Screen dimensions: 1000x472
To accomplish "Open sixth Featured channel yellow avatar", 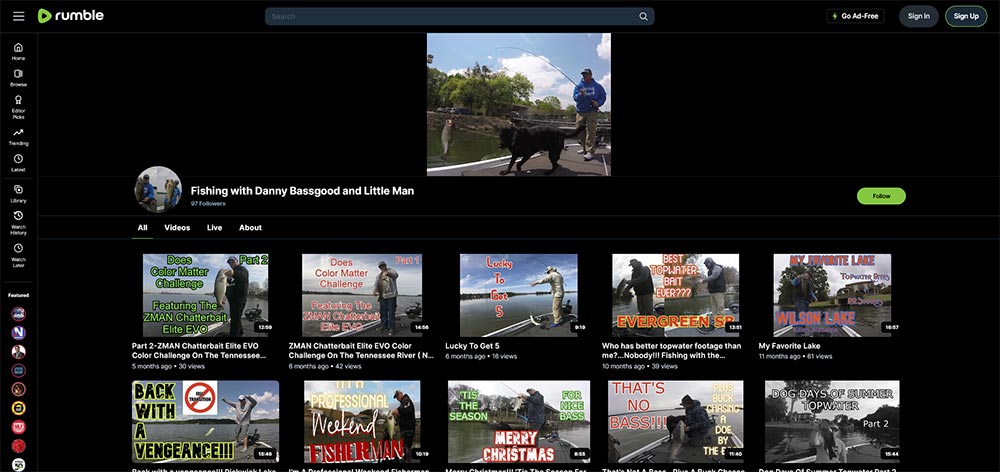I will (x=18, y=408).
